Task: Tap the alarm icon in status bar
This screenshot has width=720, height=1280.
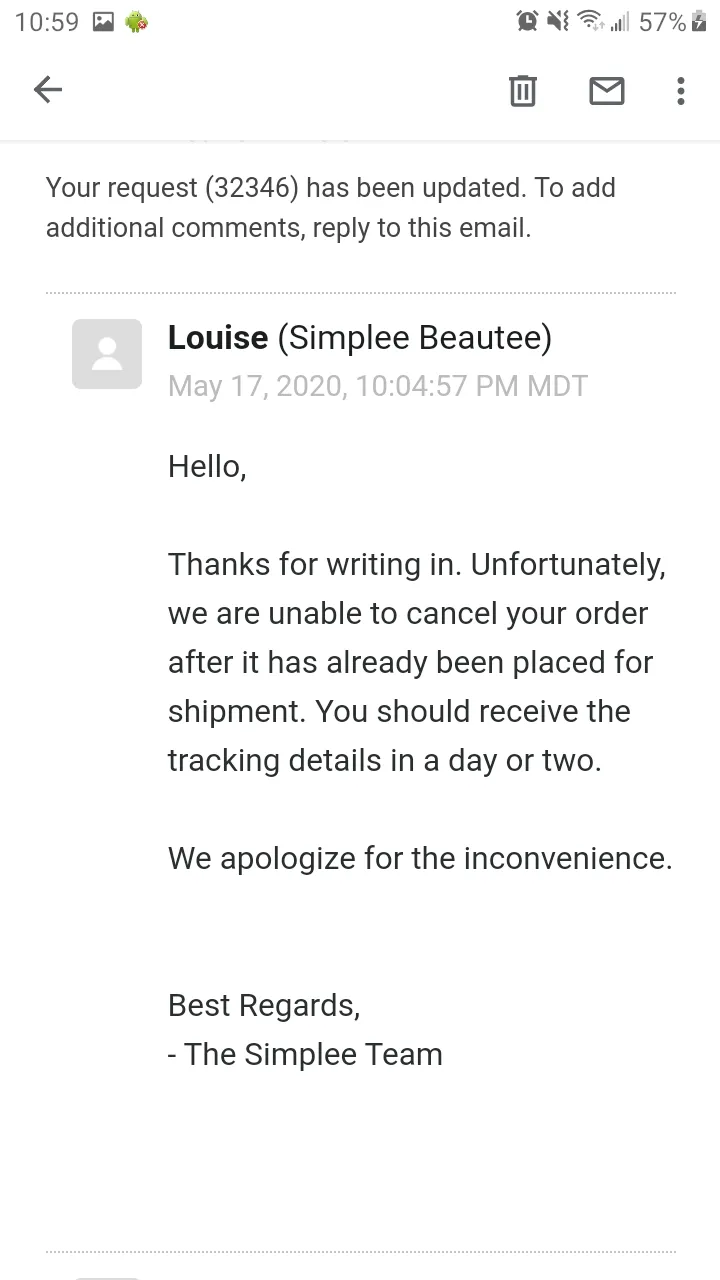Action: pos(527,21)
